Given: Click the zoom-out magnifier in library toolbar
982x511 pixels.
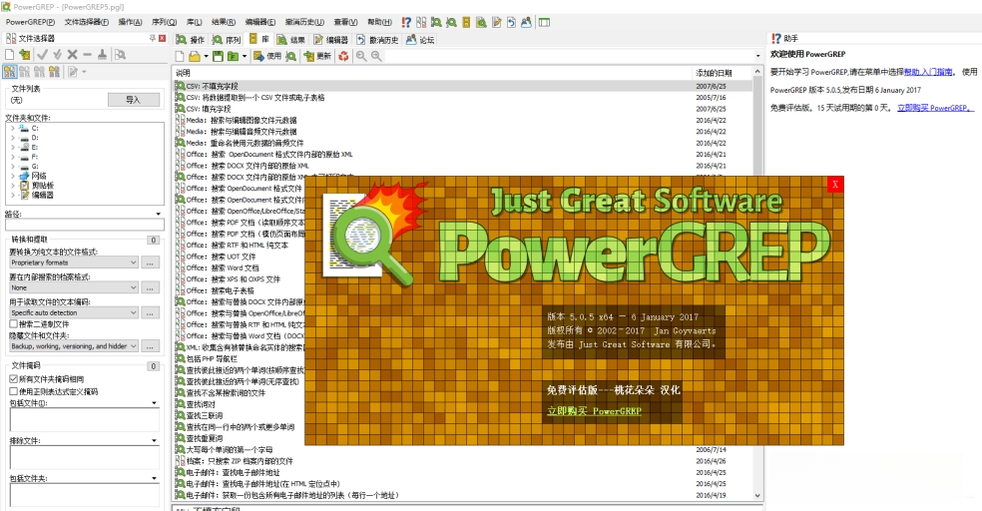Looking at the screenshot, I should 361,56.
